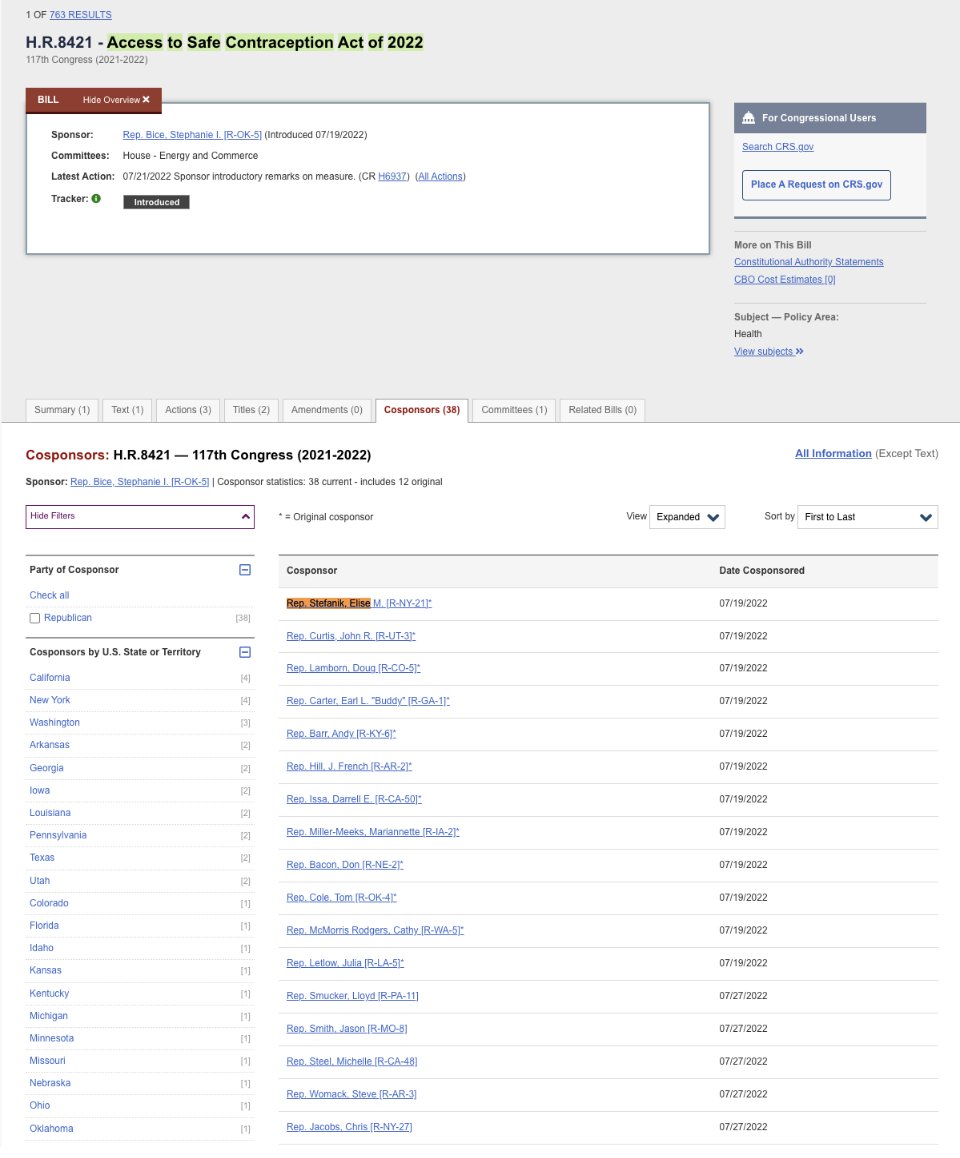Filter cosponsors by New York
Viewport: 960px width, 1158px height.
[49, 700]
